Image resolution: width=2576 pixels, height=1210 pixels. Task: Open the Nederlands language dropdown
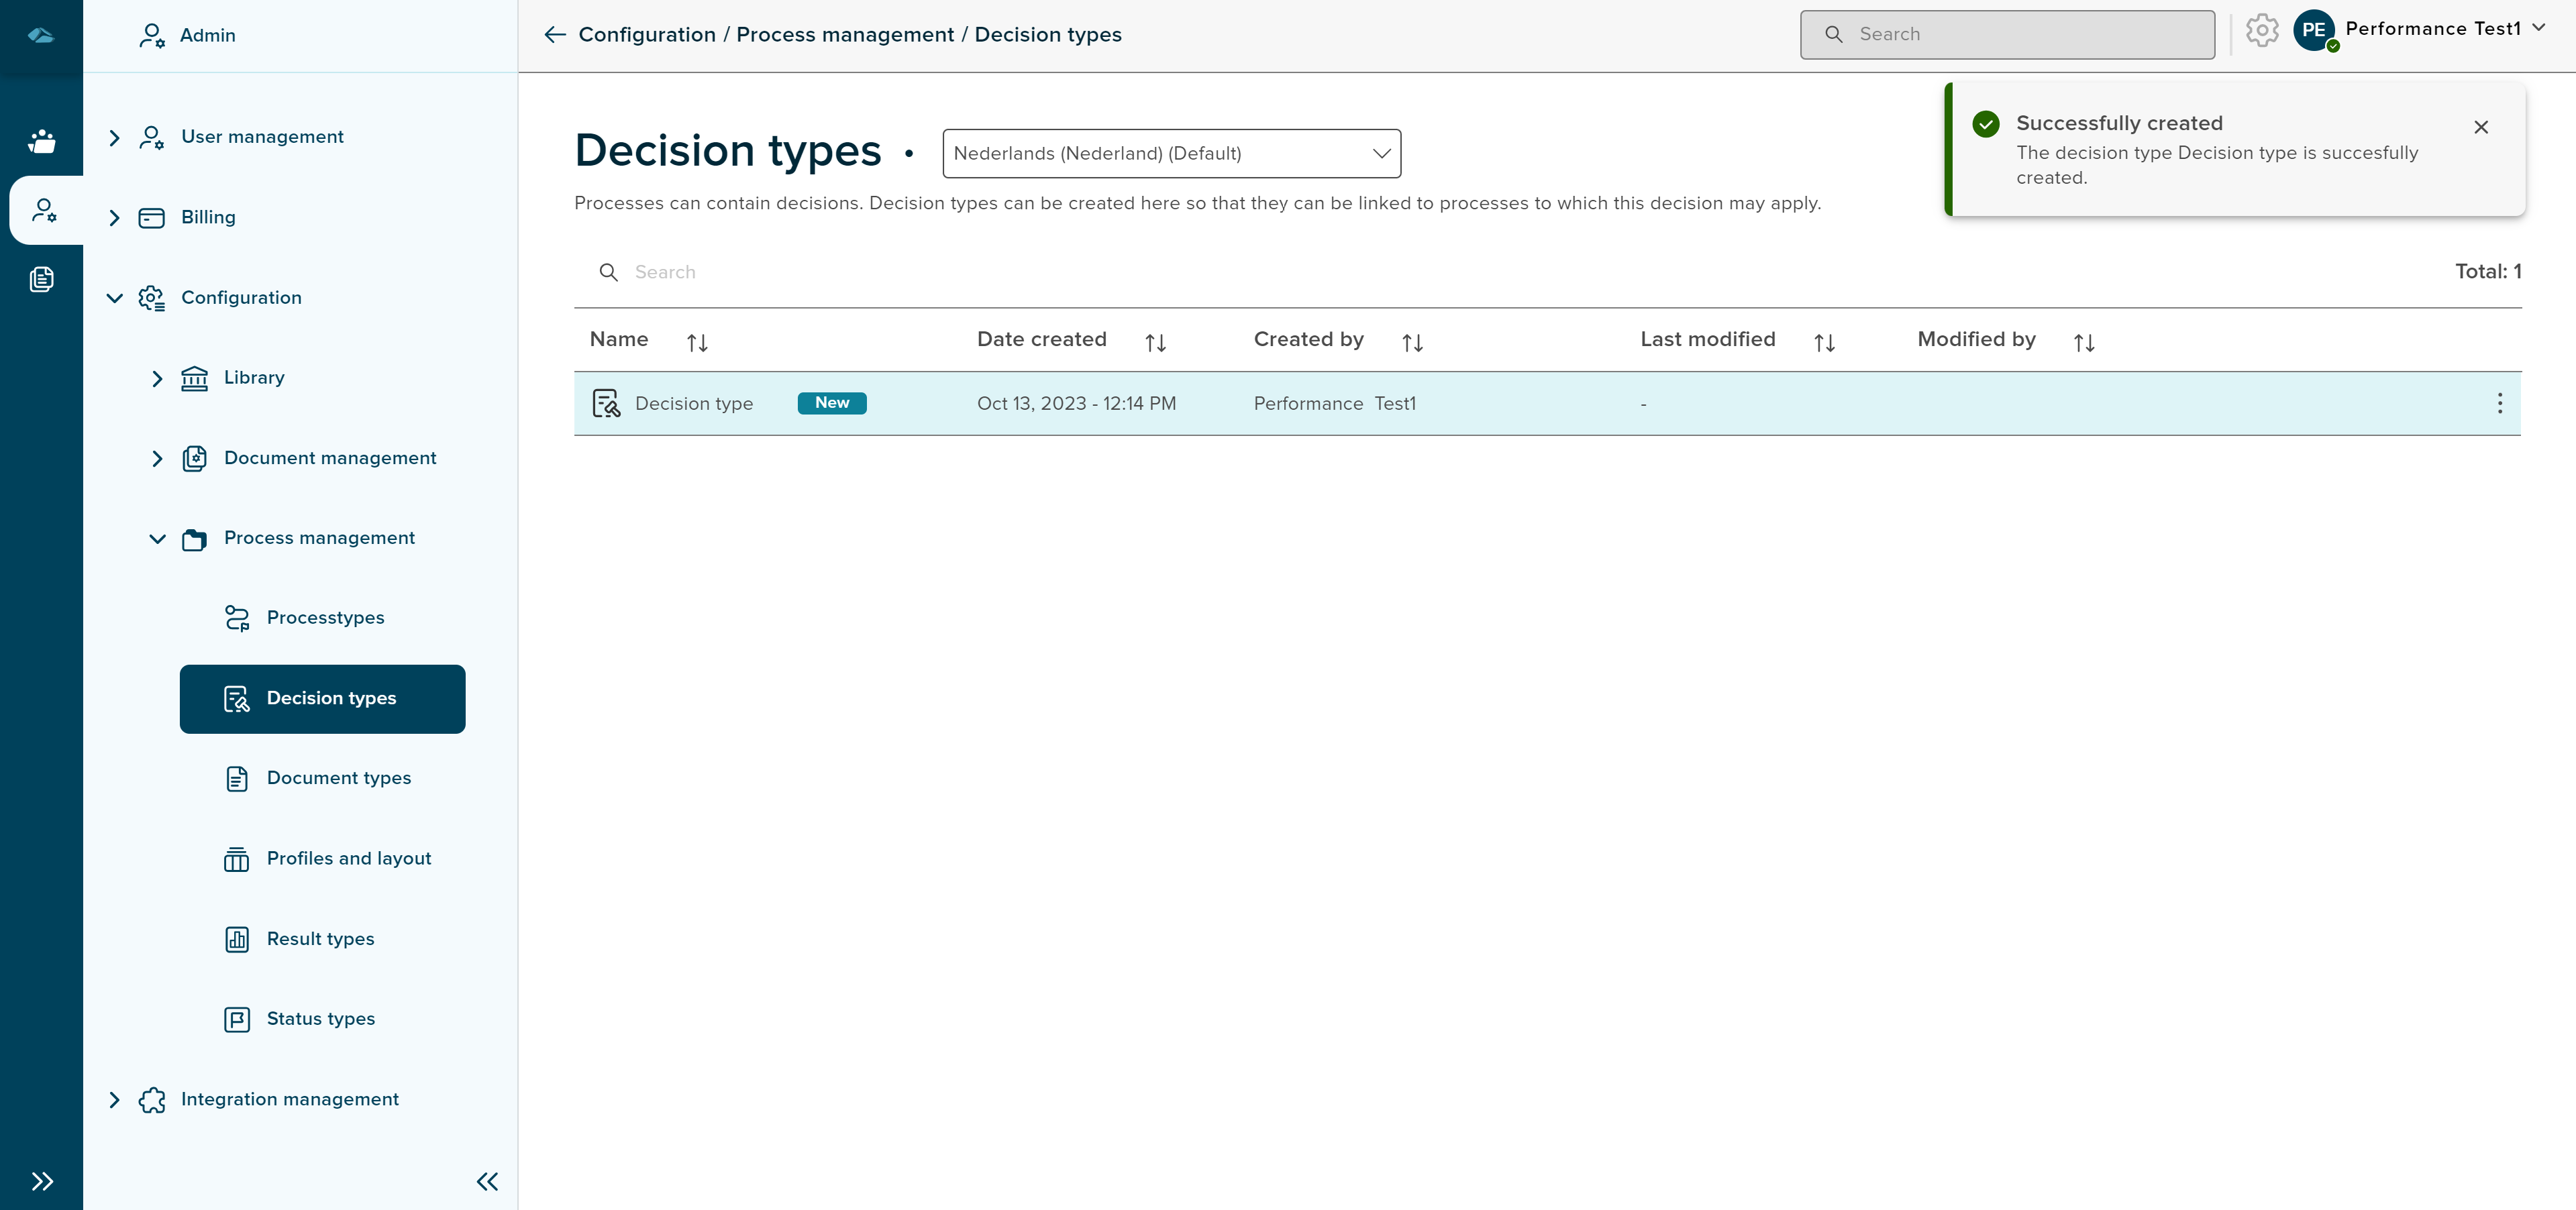[x=1171, y=153]
